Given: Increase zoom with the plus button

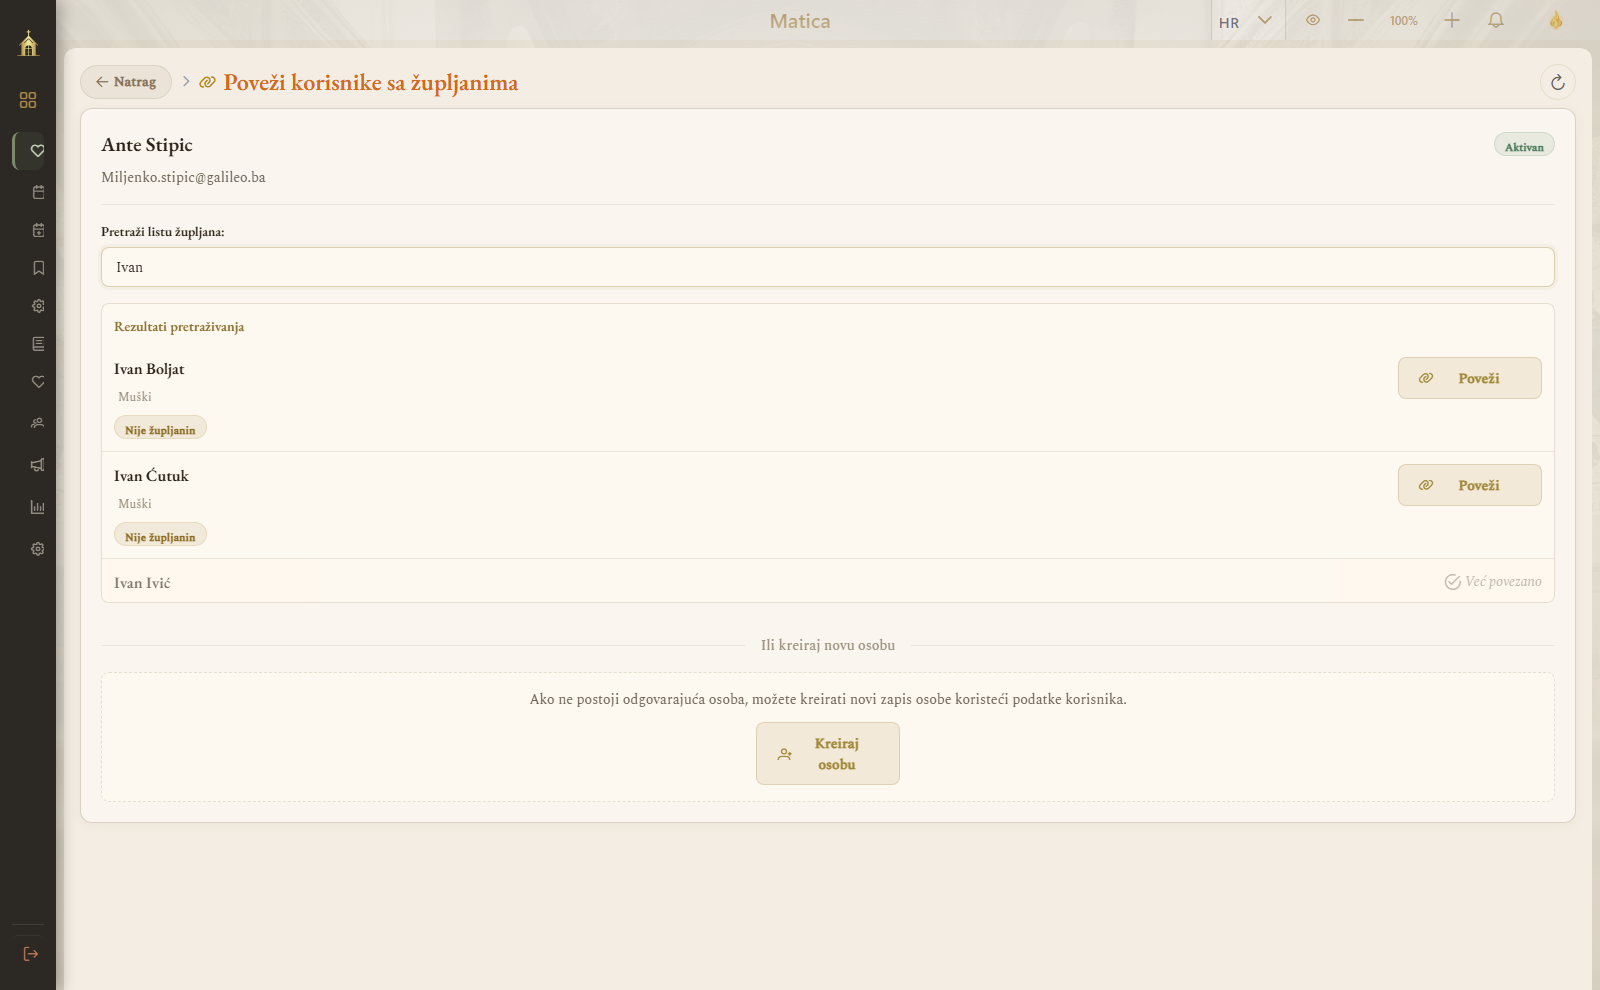Looking at the screenshot, I should 1452,20.
